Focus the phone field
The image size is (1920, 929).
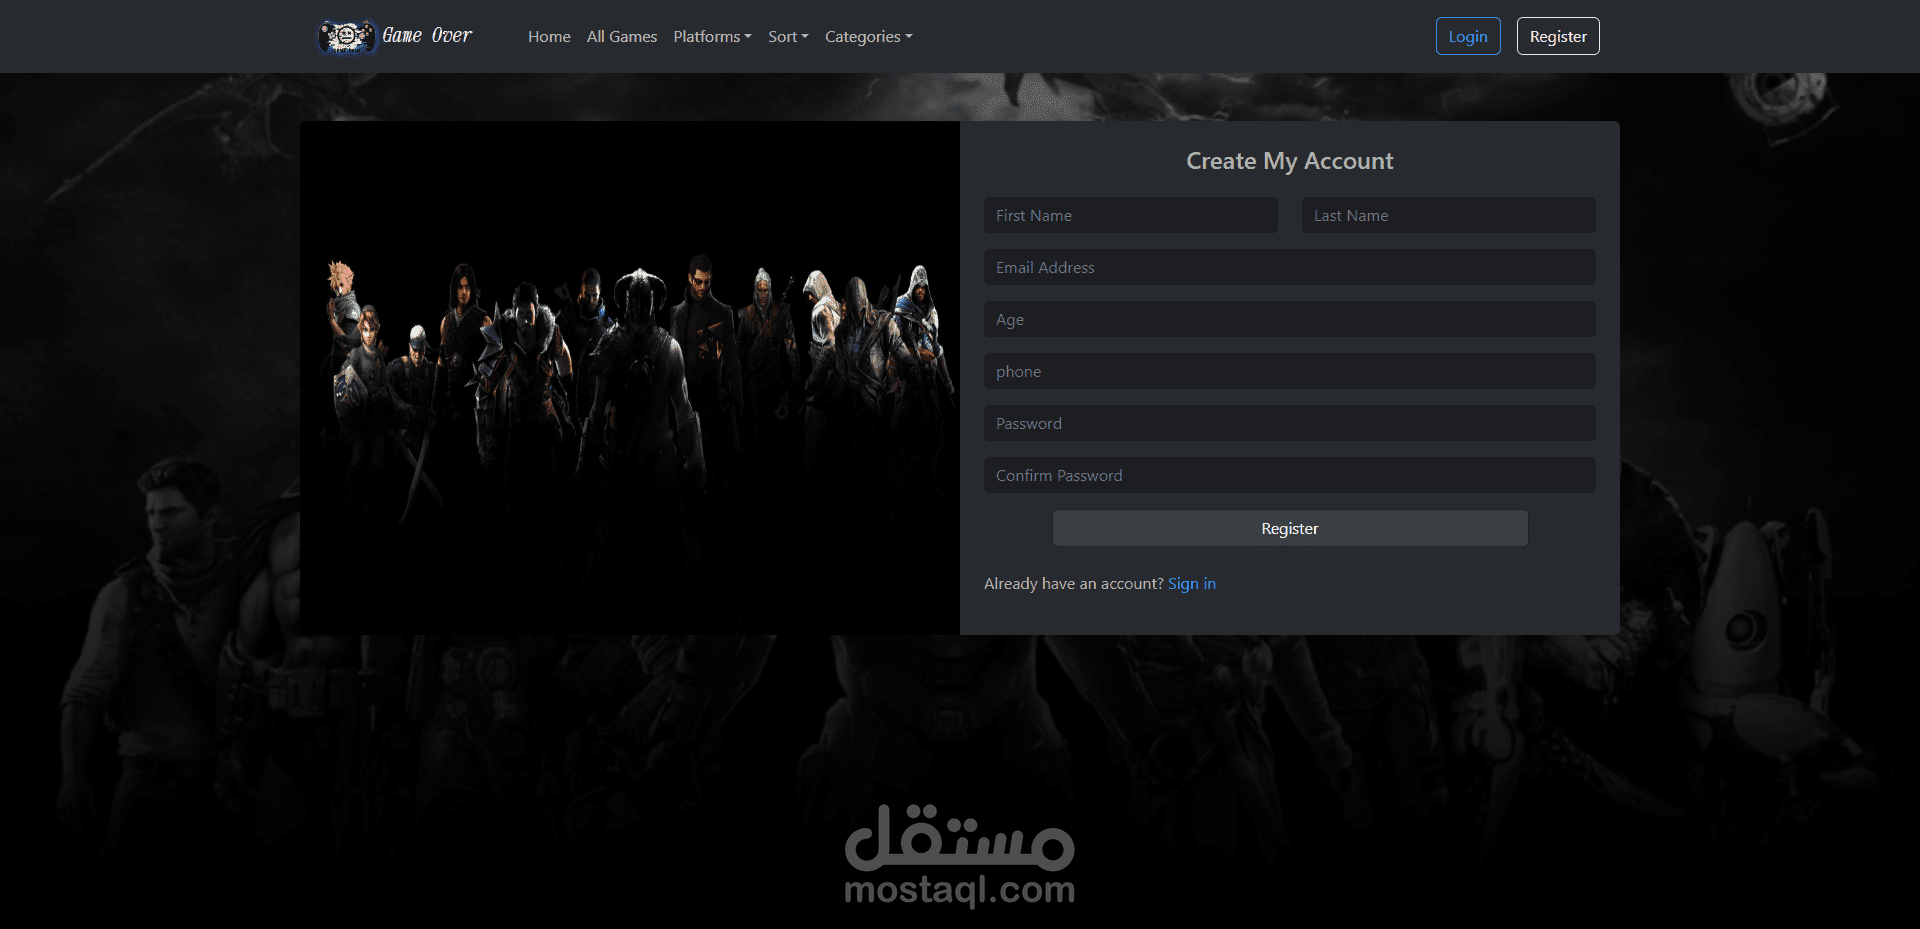[x=1290, y=371]
